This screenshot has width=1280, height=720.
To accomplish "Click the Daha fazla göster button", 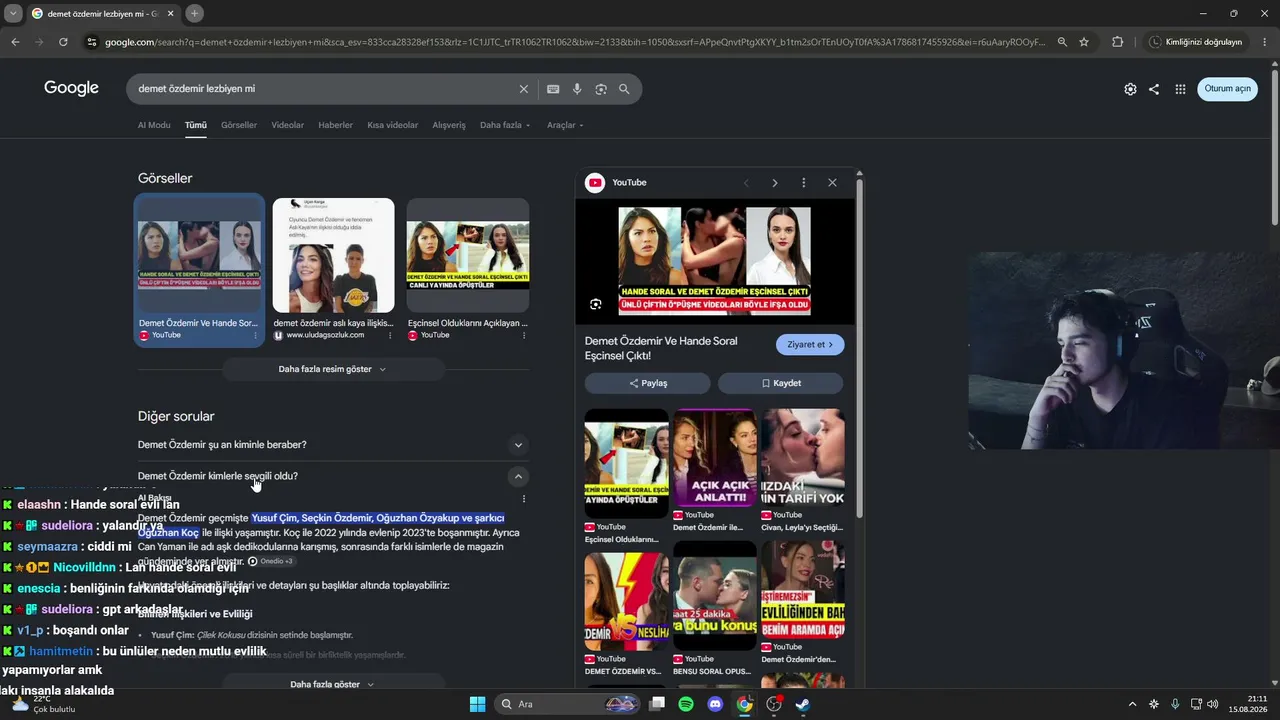I will click(333, 684).
